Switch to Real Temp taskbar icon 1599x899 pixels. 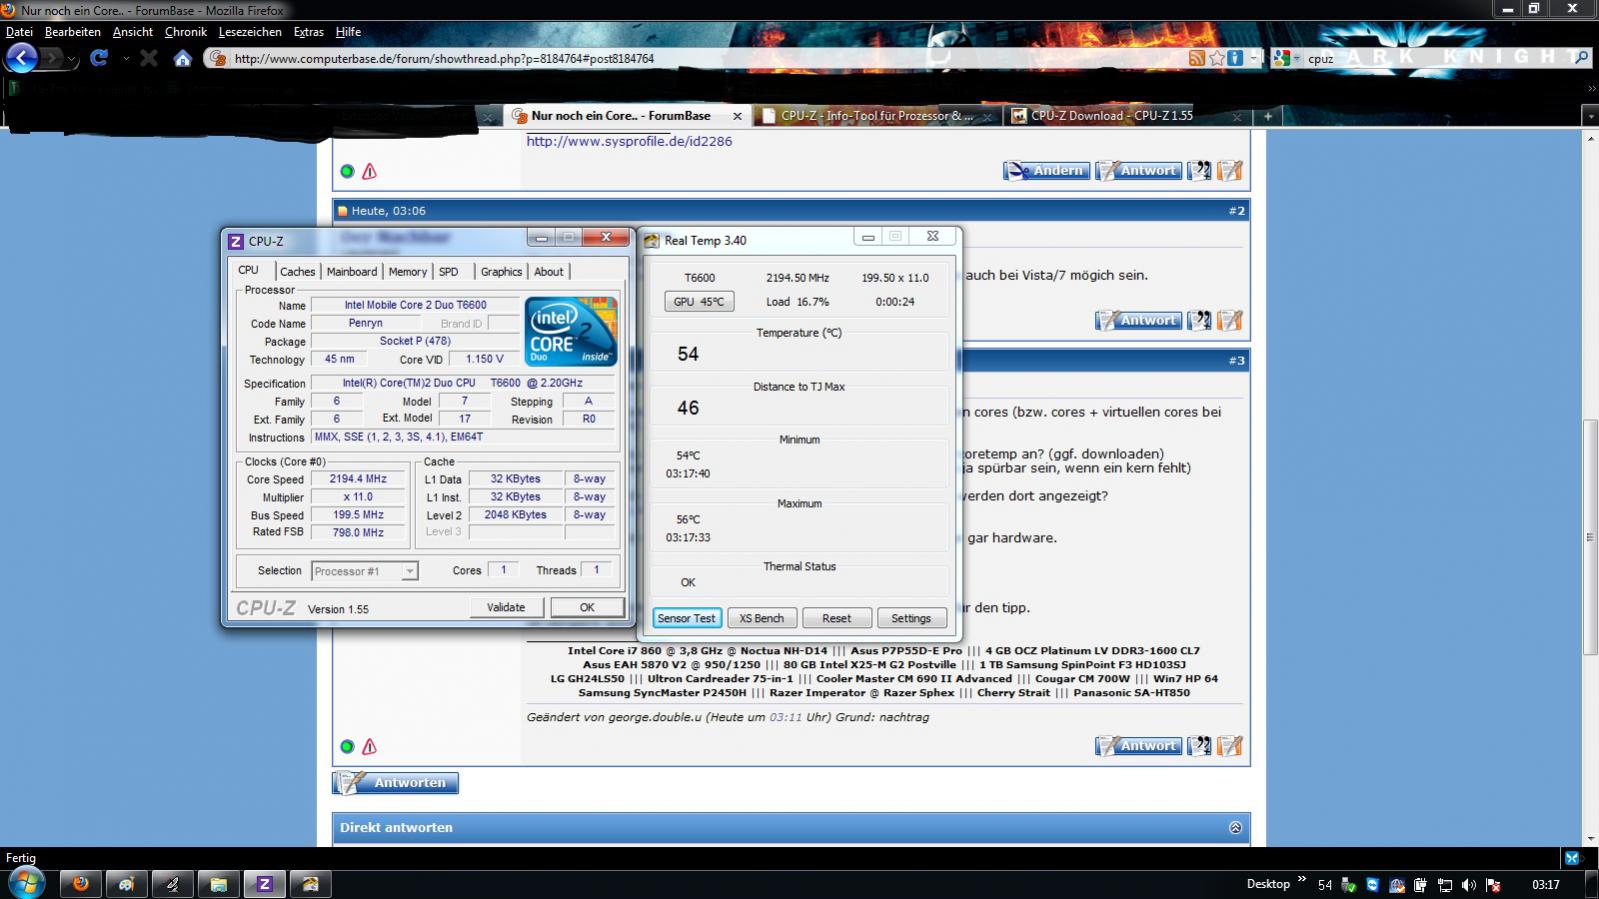(x=311, y=884)
